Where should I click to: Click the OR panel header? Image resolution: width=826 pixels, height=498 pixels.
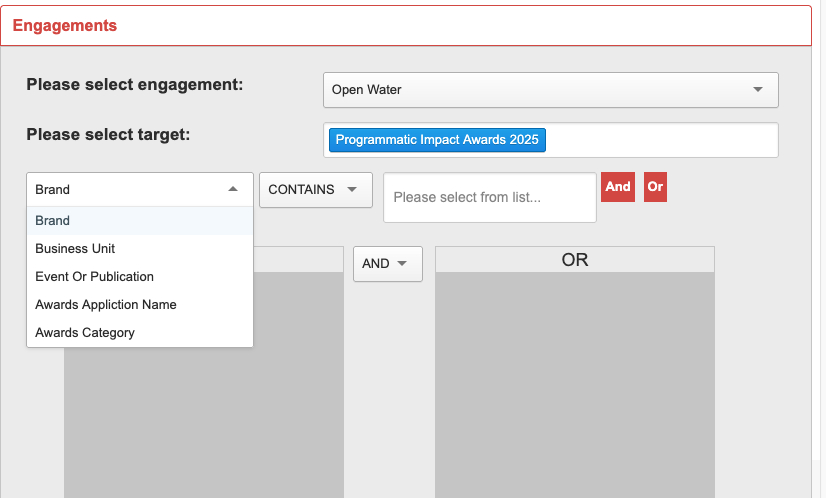click(575, 260)
